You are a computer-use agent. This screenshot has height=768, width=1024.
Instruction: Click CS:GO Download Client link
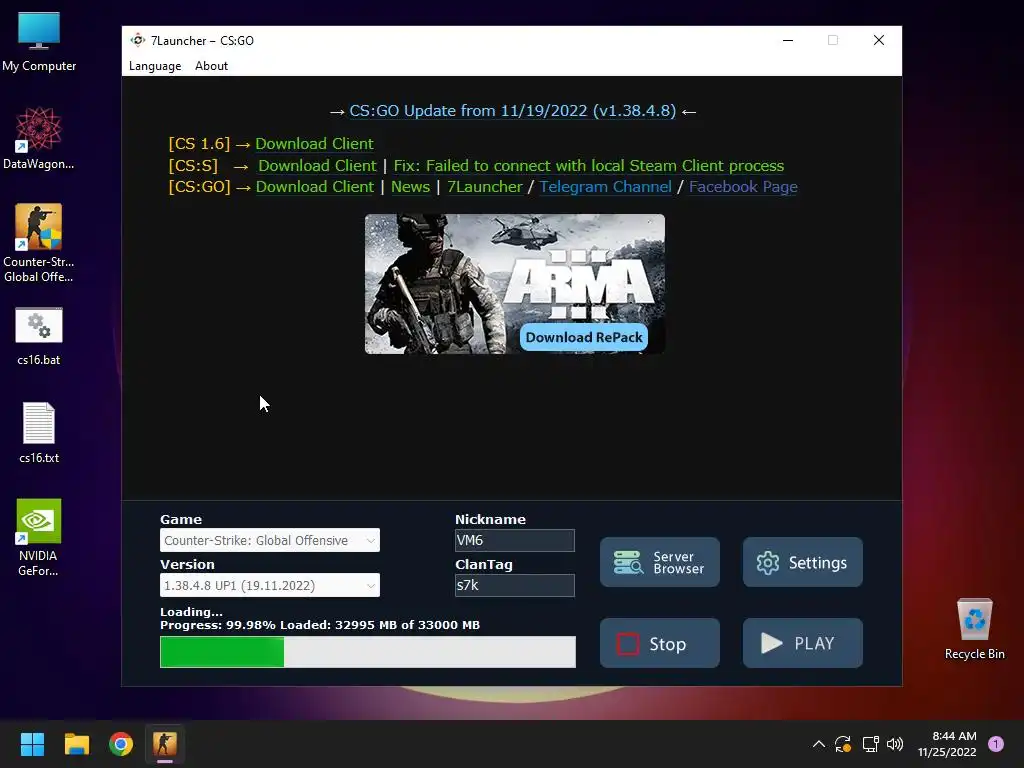(315, 187)
